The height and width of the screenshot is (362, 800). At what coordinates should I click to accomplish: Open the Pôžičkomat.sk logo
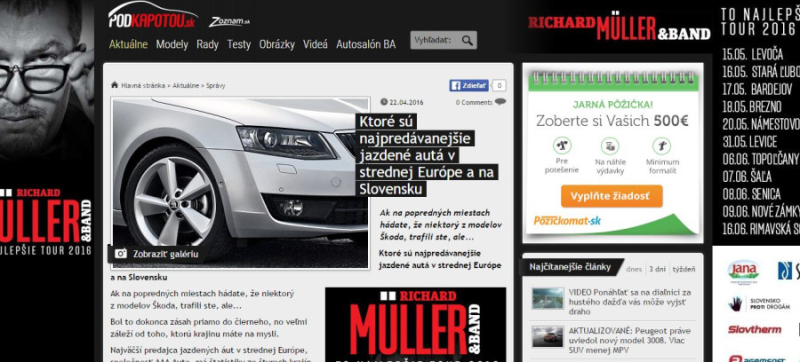click(x=567, y=221)
